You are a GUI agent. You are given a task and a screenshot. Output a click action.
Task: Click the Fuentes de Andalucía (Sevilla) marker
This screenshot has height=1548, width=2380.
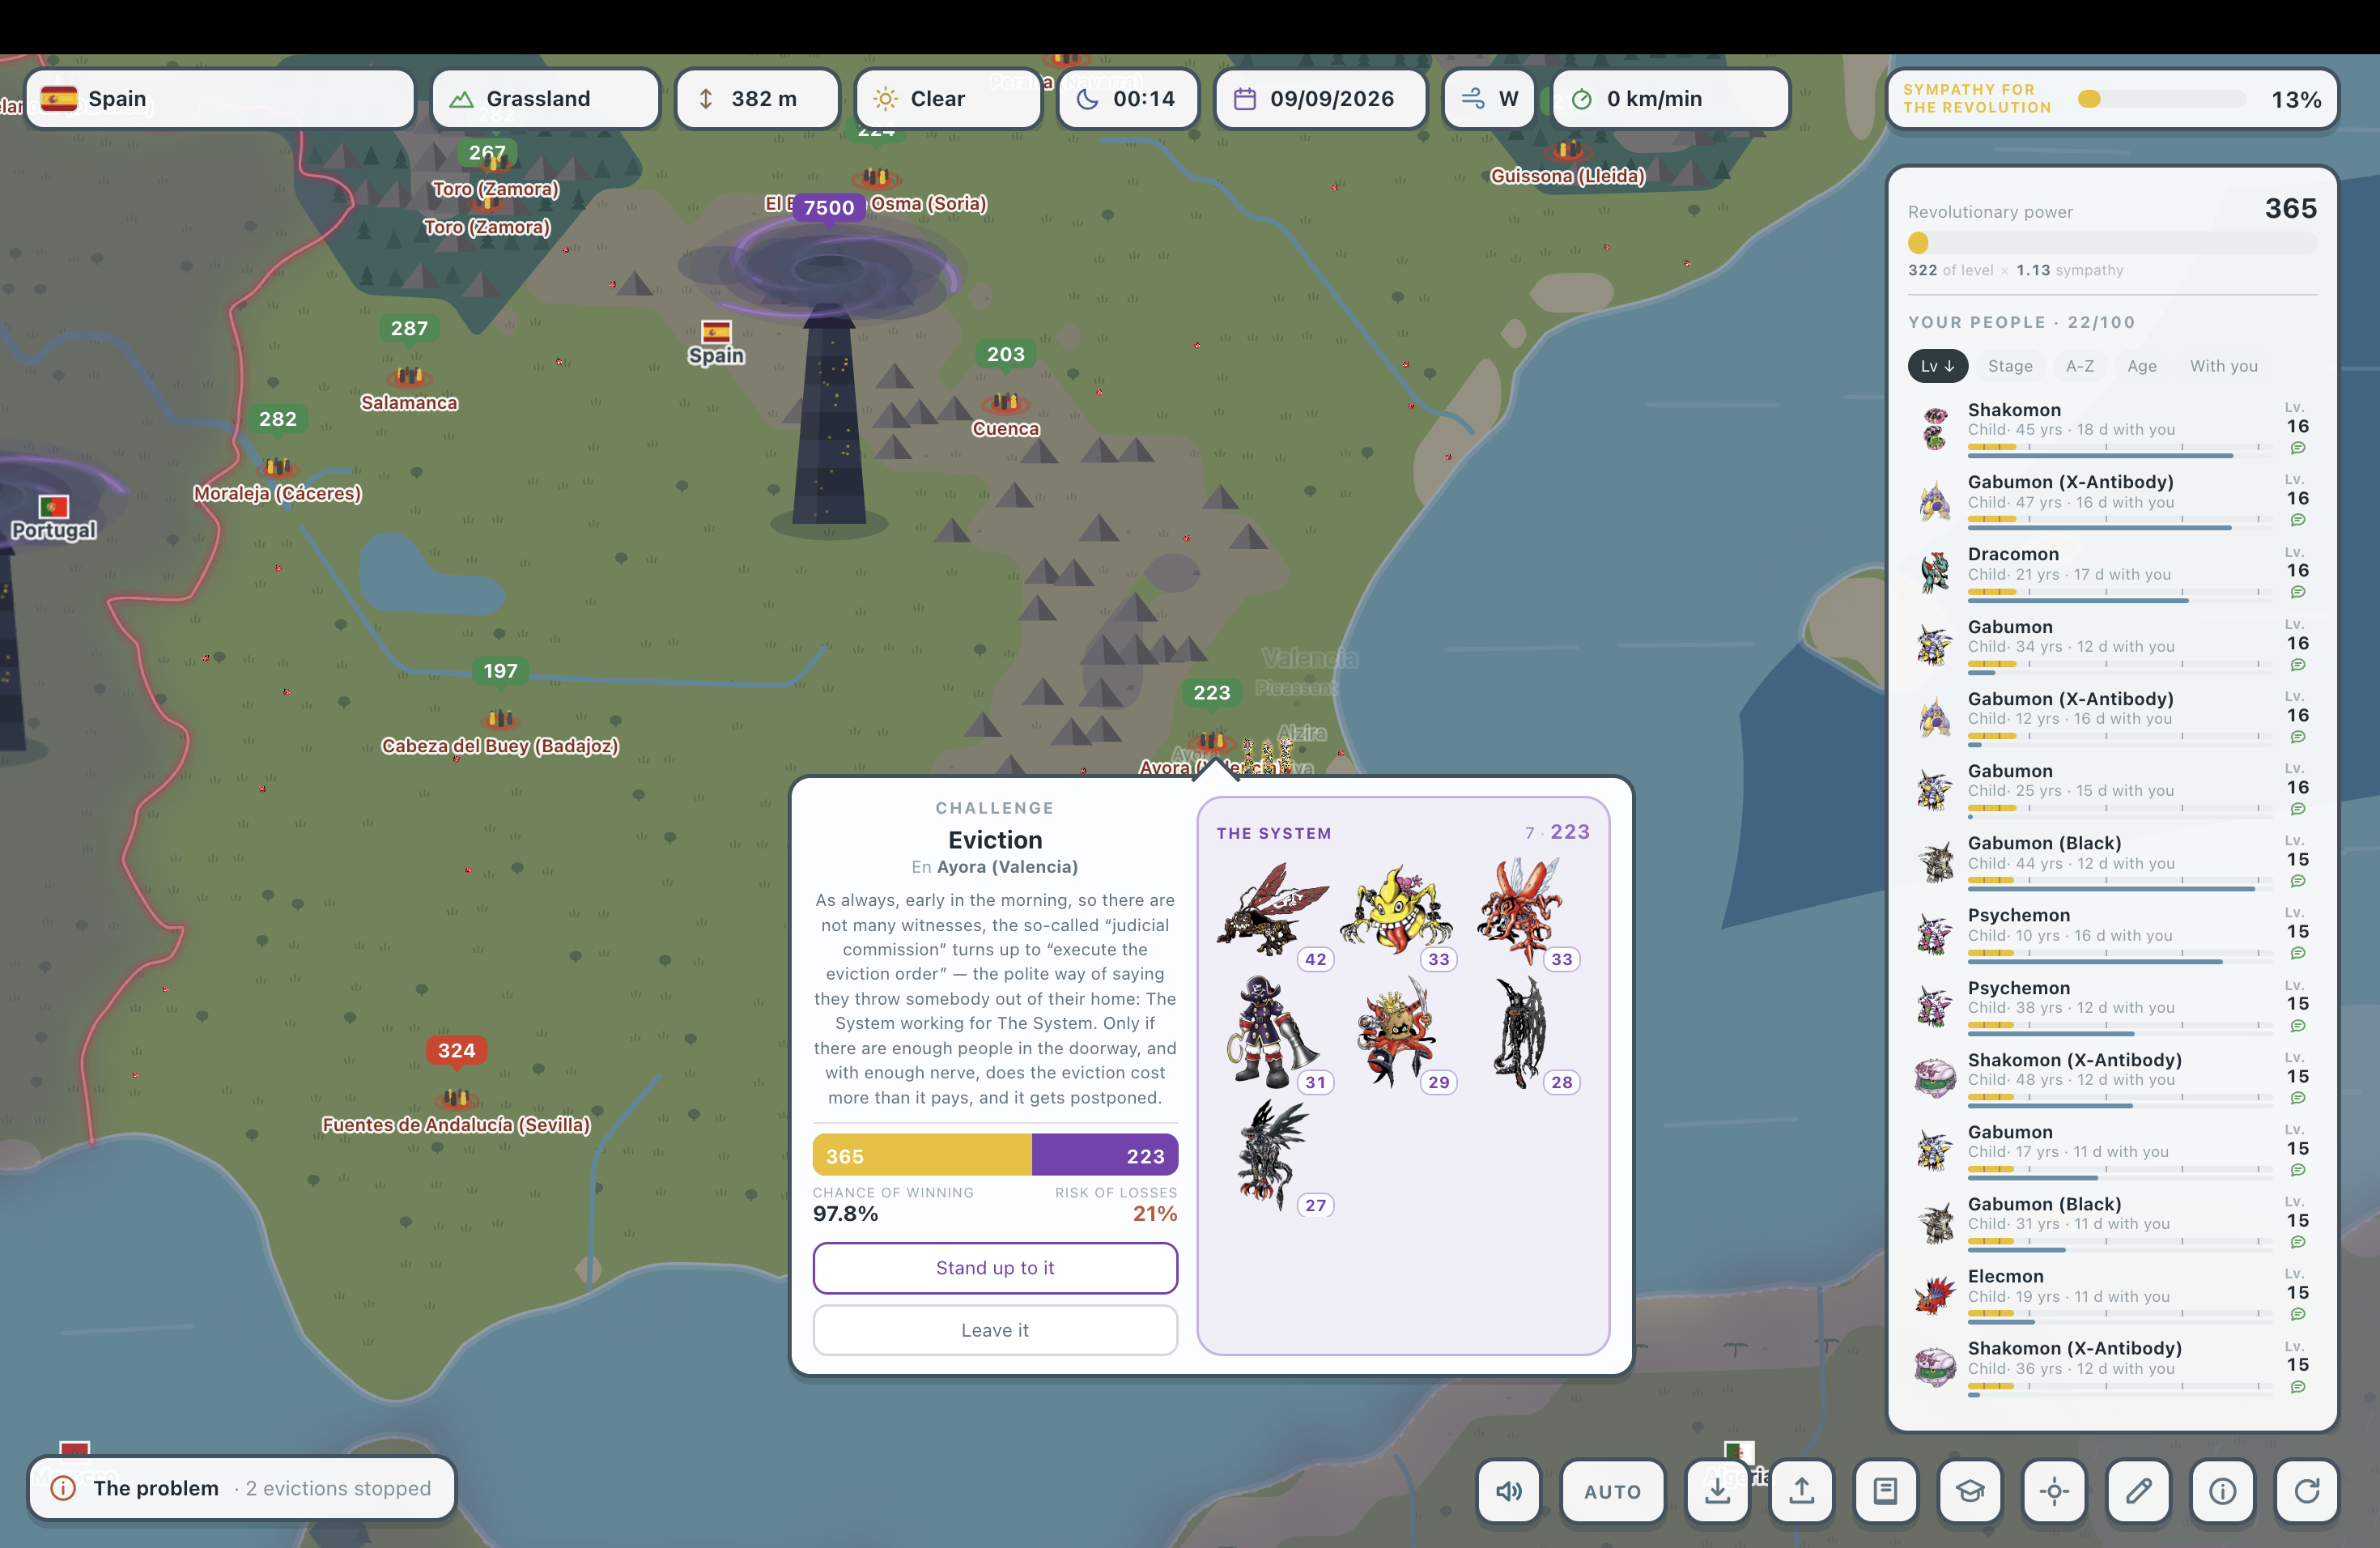click(456, 1099)
